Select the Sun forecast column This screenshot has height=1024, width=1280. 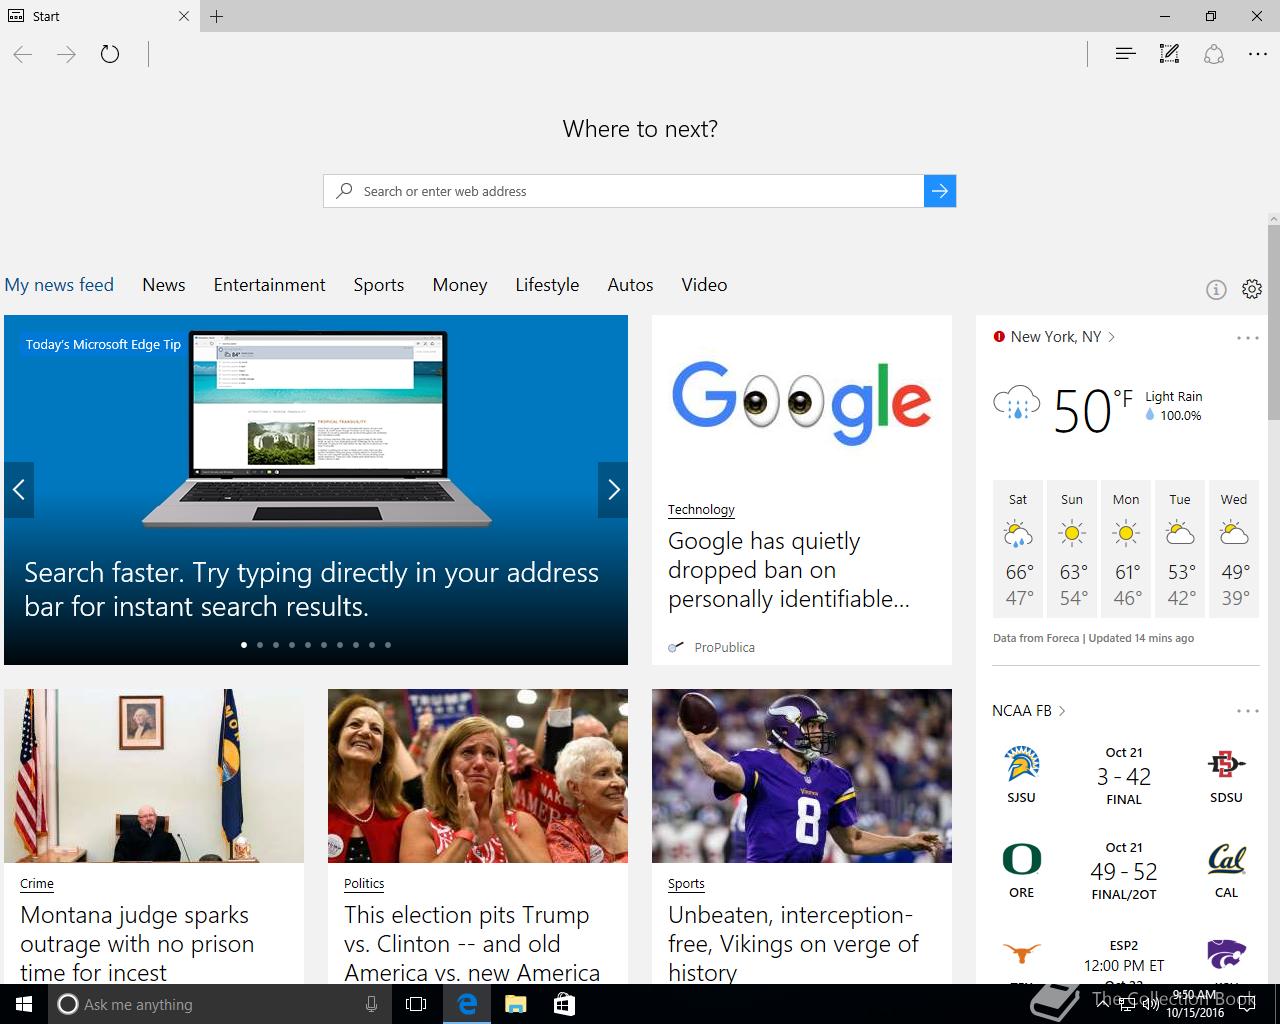pos(1072,549)
